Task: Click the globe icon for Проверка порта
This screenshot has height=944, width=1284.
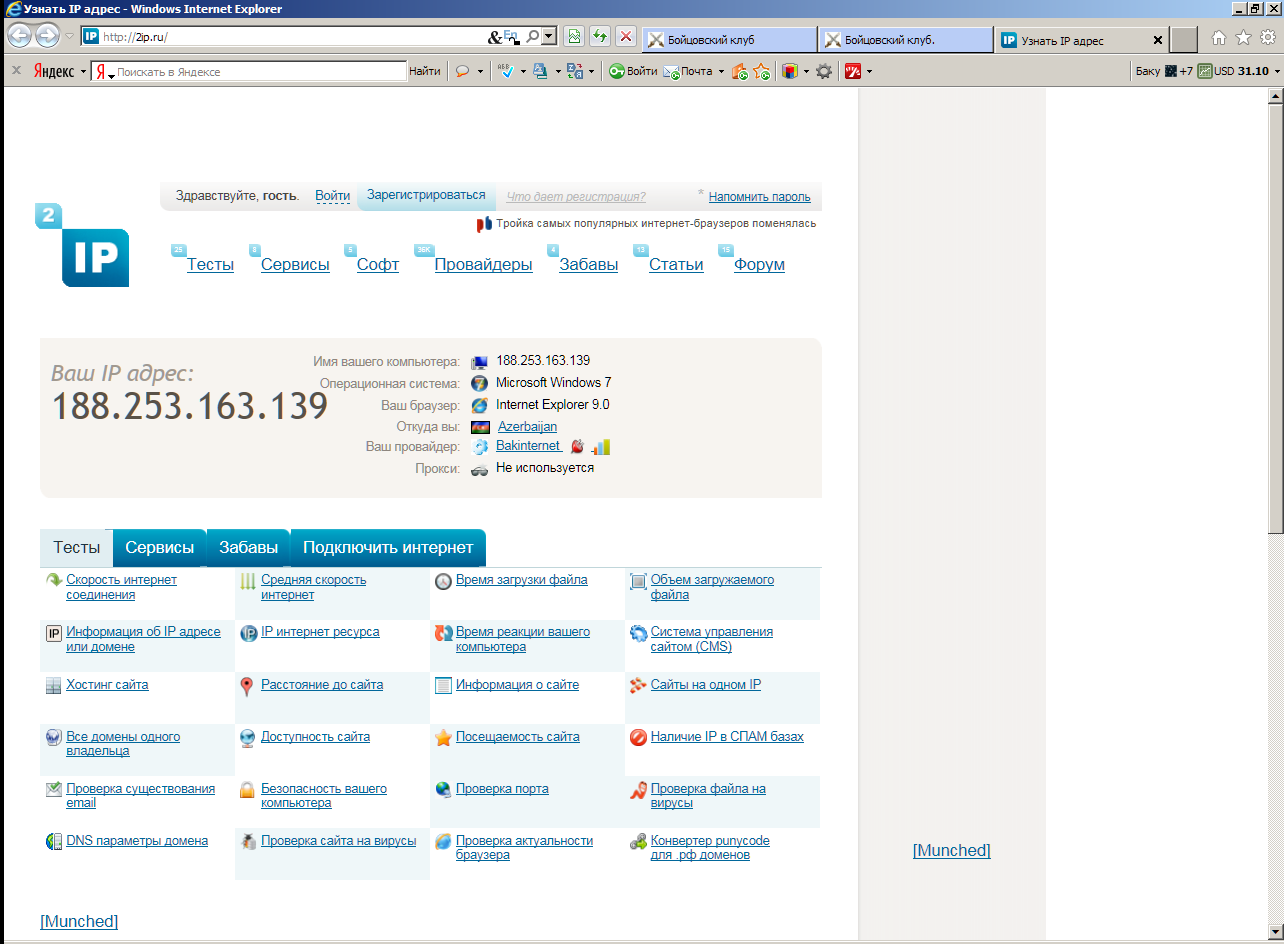Action: coord(444,789)
